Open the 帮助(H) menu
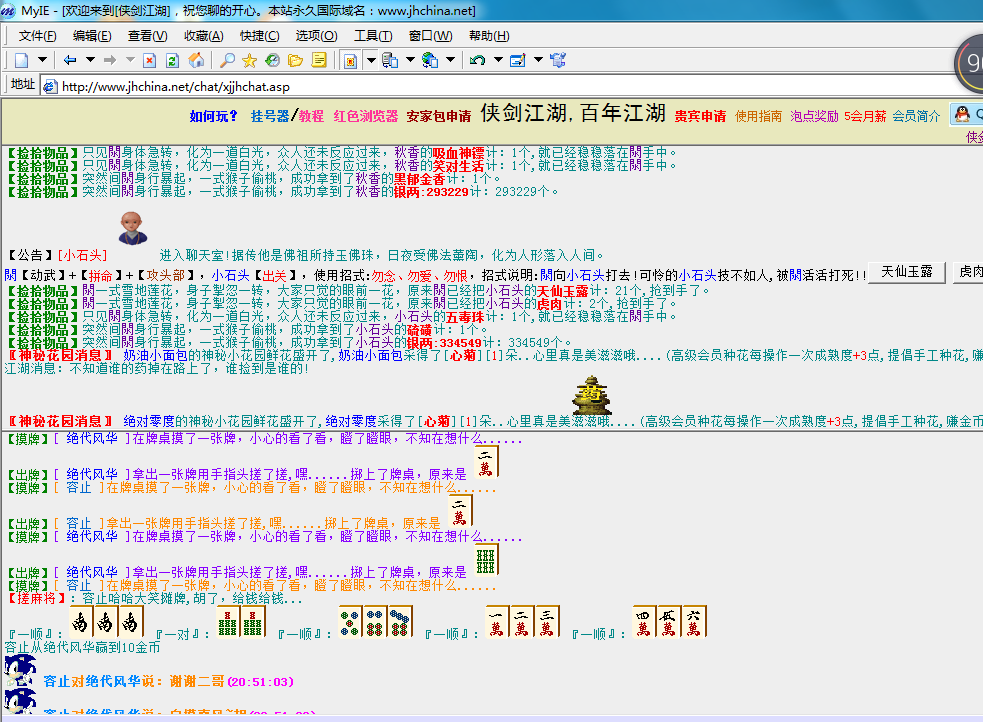This screenshot has width=983, height=722. tap(490, 36)
